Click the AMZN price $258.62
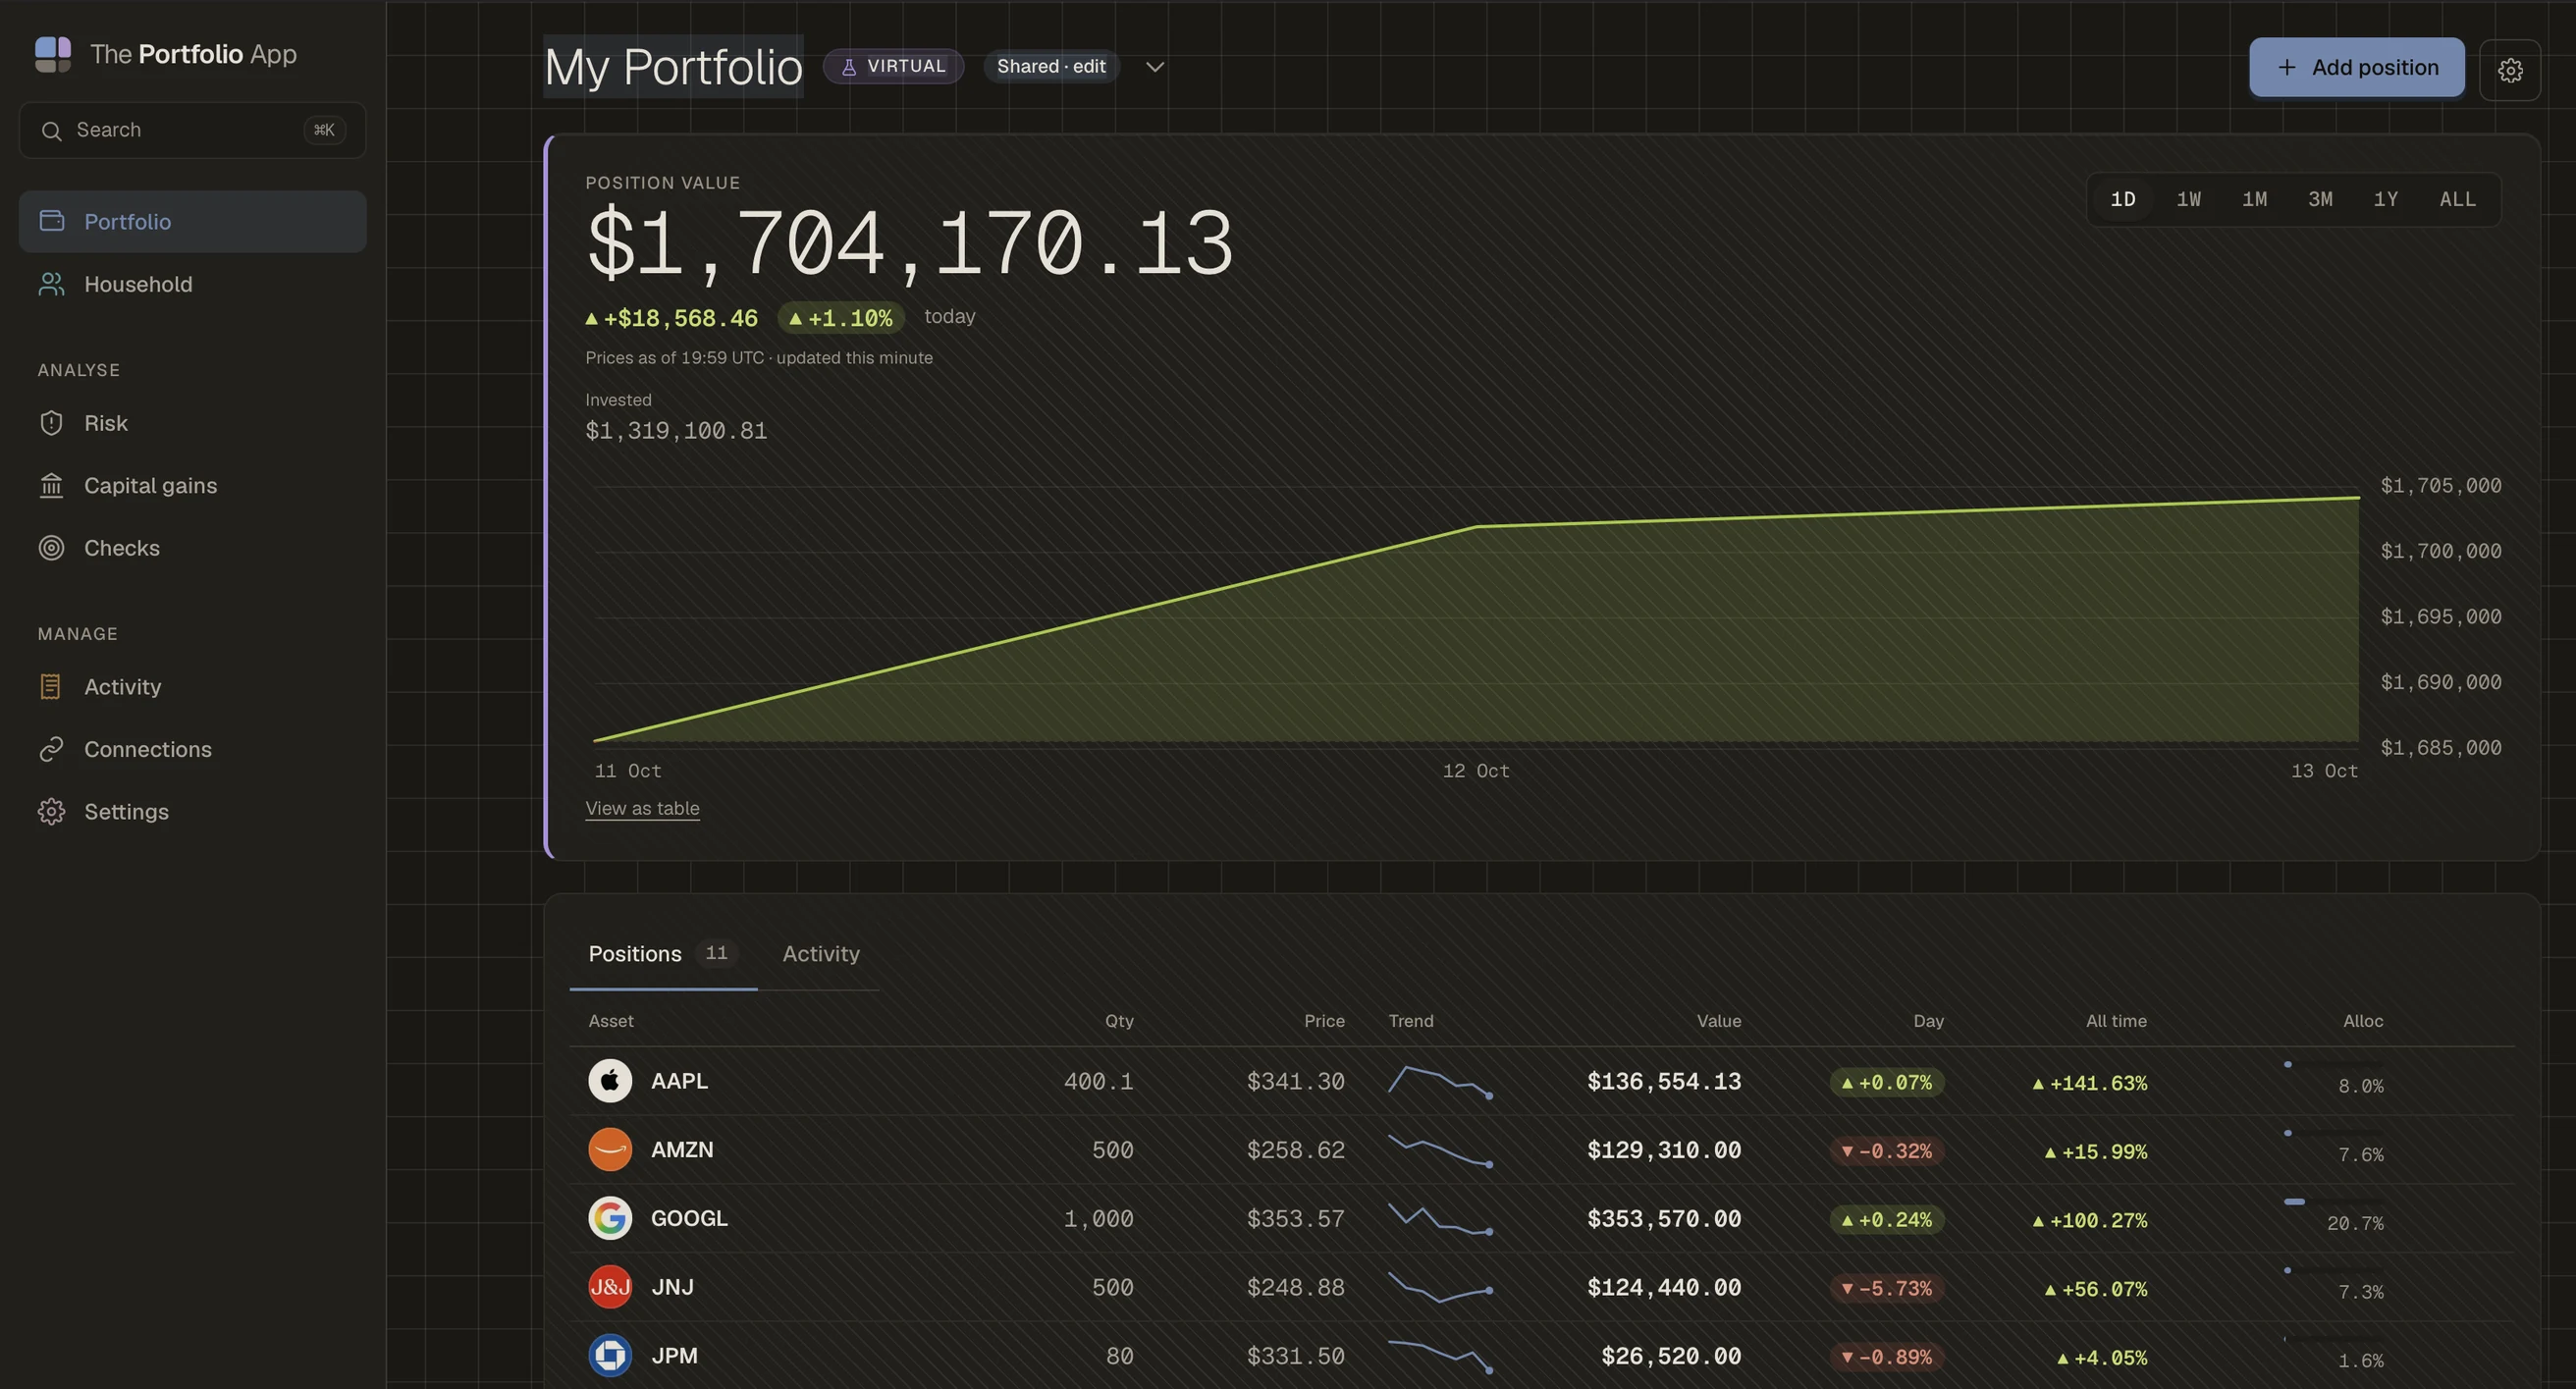The image size is (2576, 1389). tap(1295, 1150)
